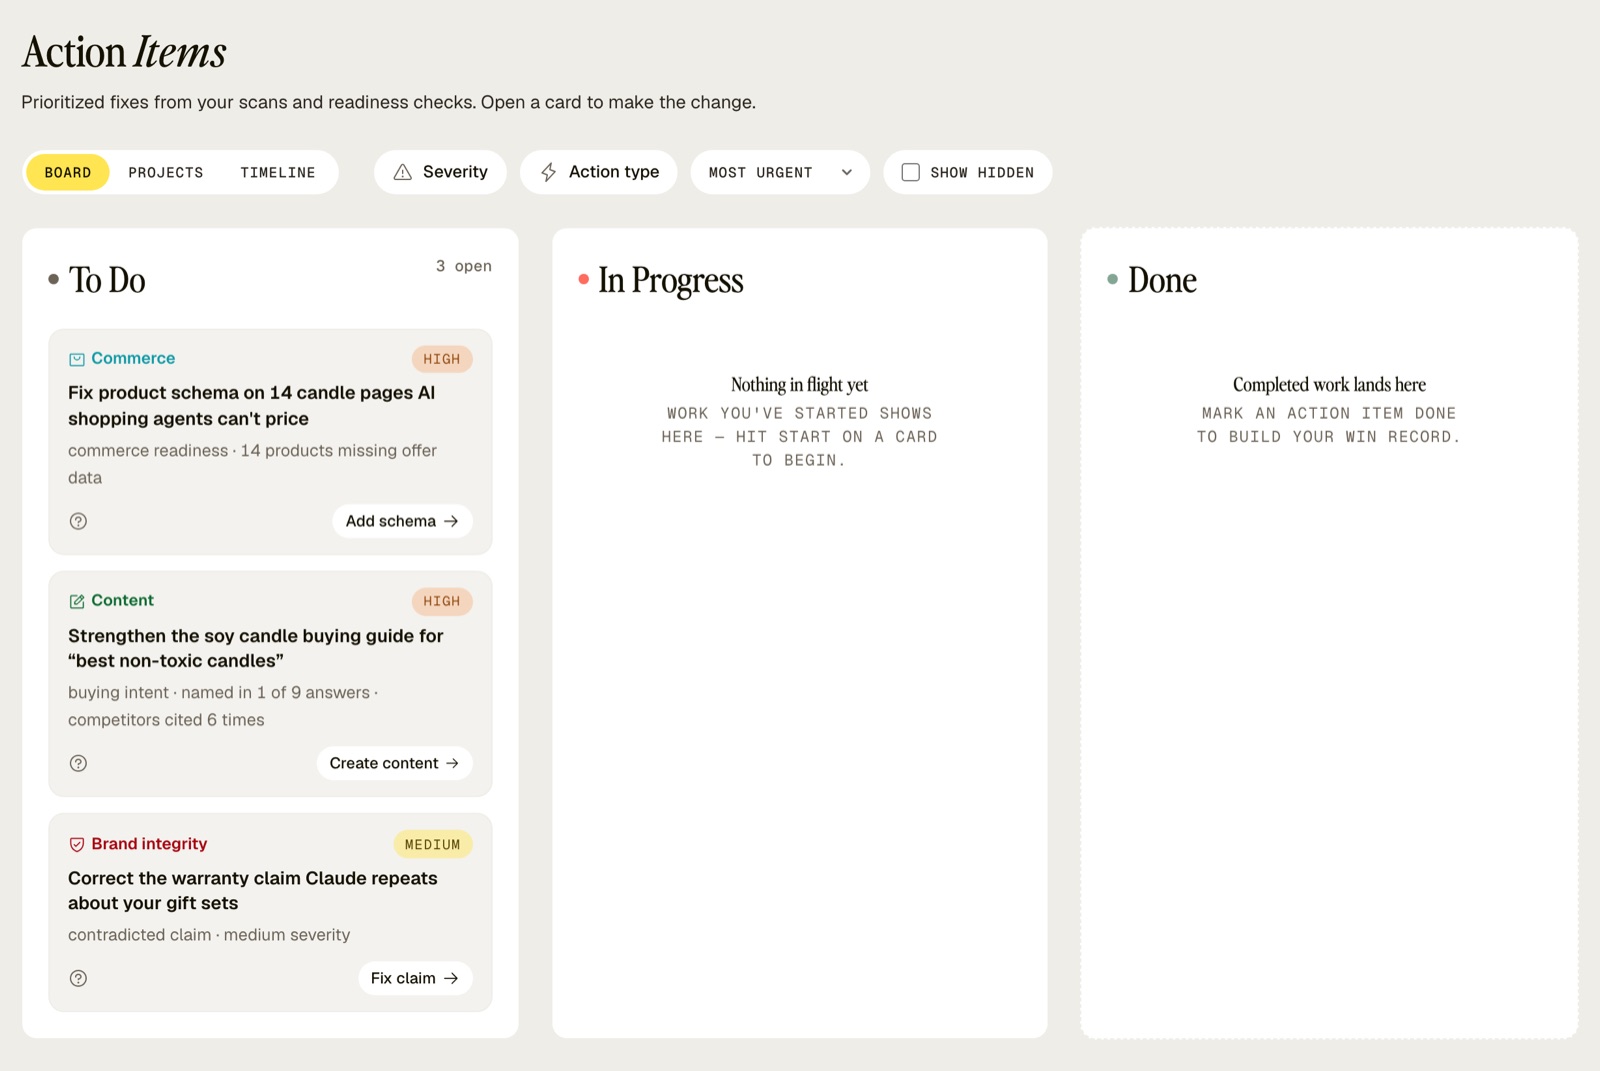This screenshot has width=1600, height=1071.
Task: Click 'Completed work lands here' text
Action: (x=1329, y=385)
